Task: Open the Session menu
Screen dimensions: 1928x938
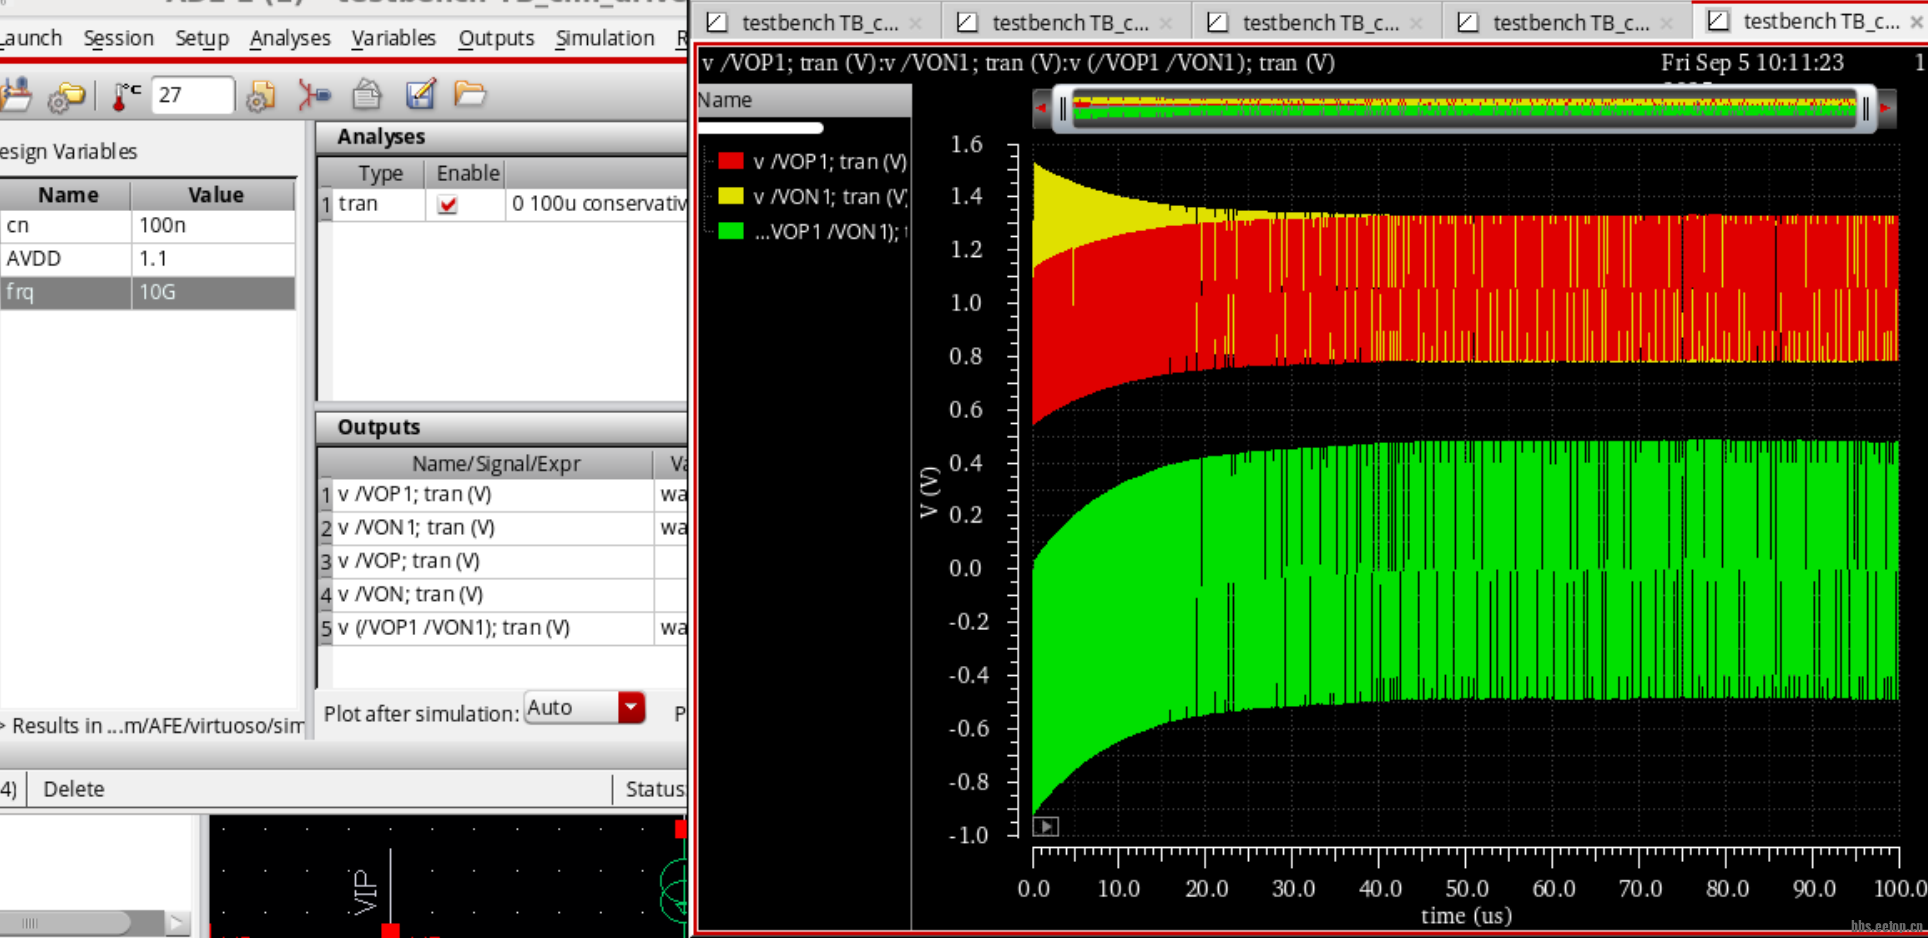Action: (x=118, y=38)
